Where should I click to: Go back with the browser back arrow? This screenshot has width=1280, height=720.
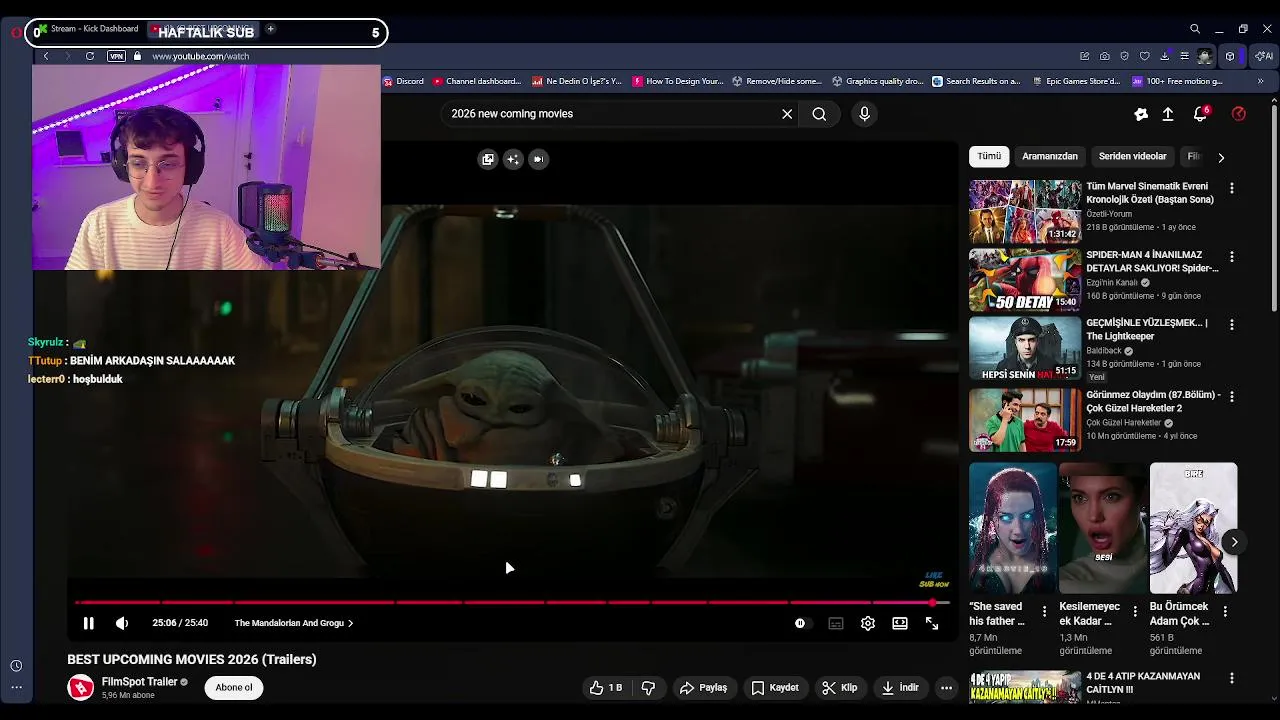coord(46,56)
